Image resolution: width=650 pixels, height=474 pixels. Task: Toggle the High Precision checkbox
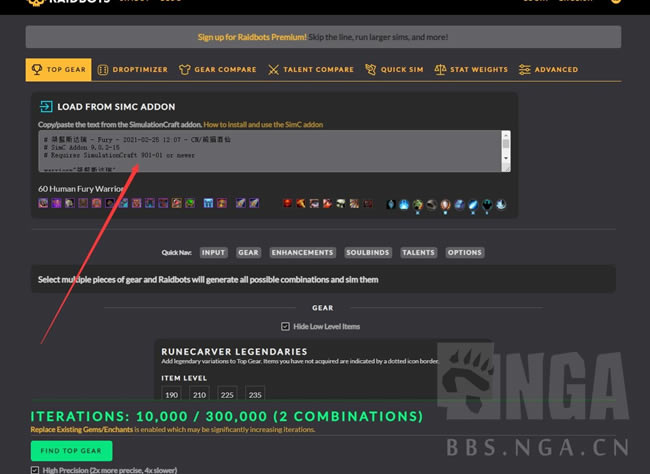click(x=35, y=469)
